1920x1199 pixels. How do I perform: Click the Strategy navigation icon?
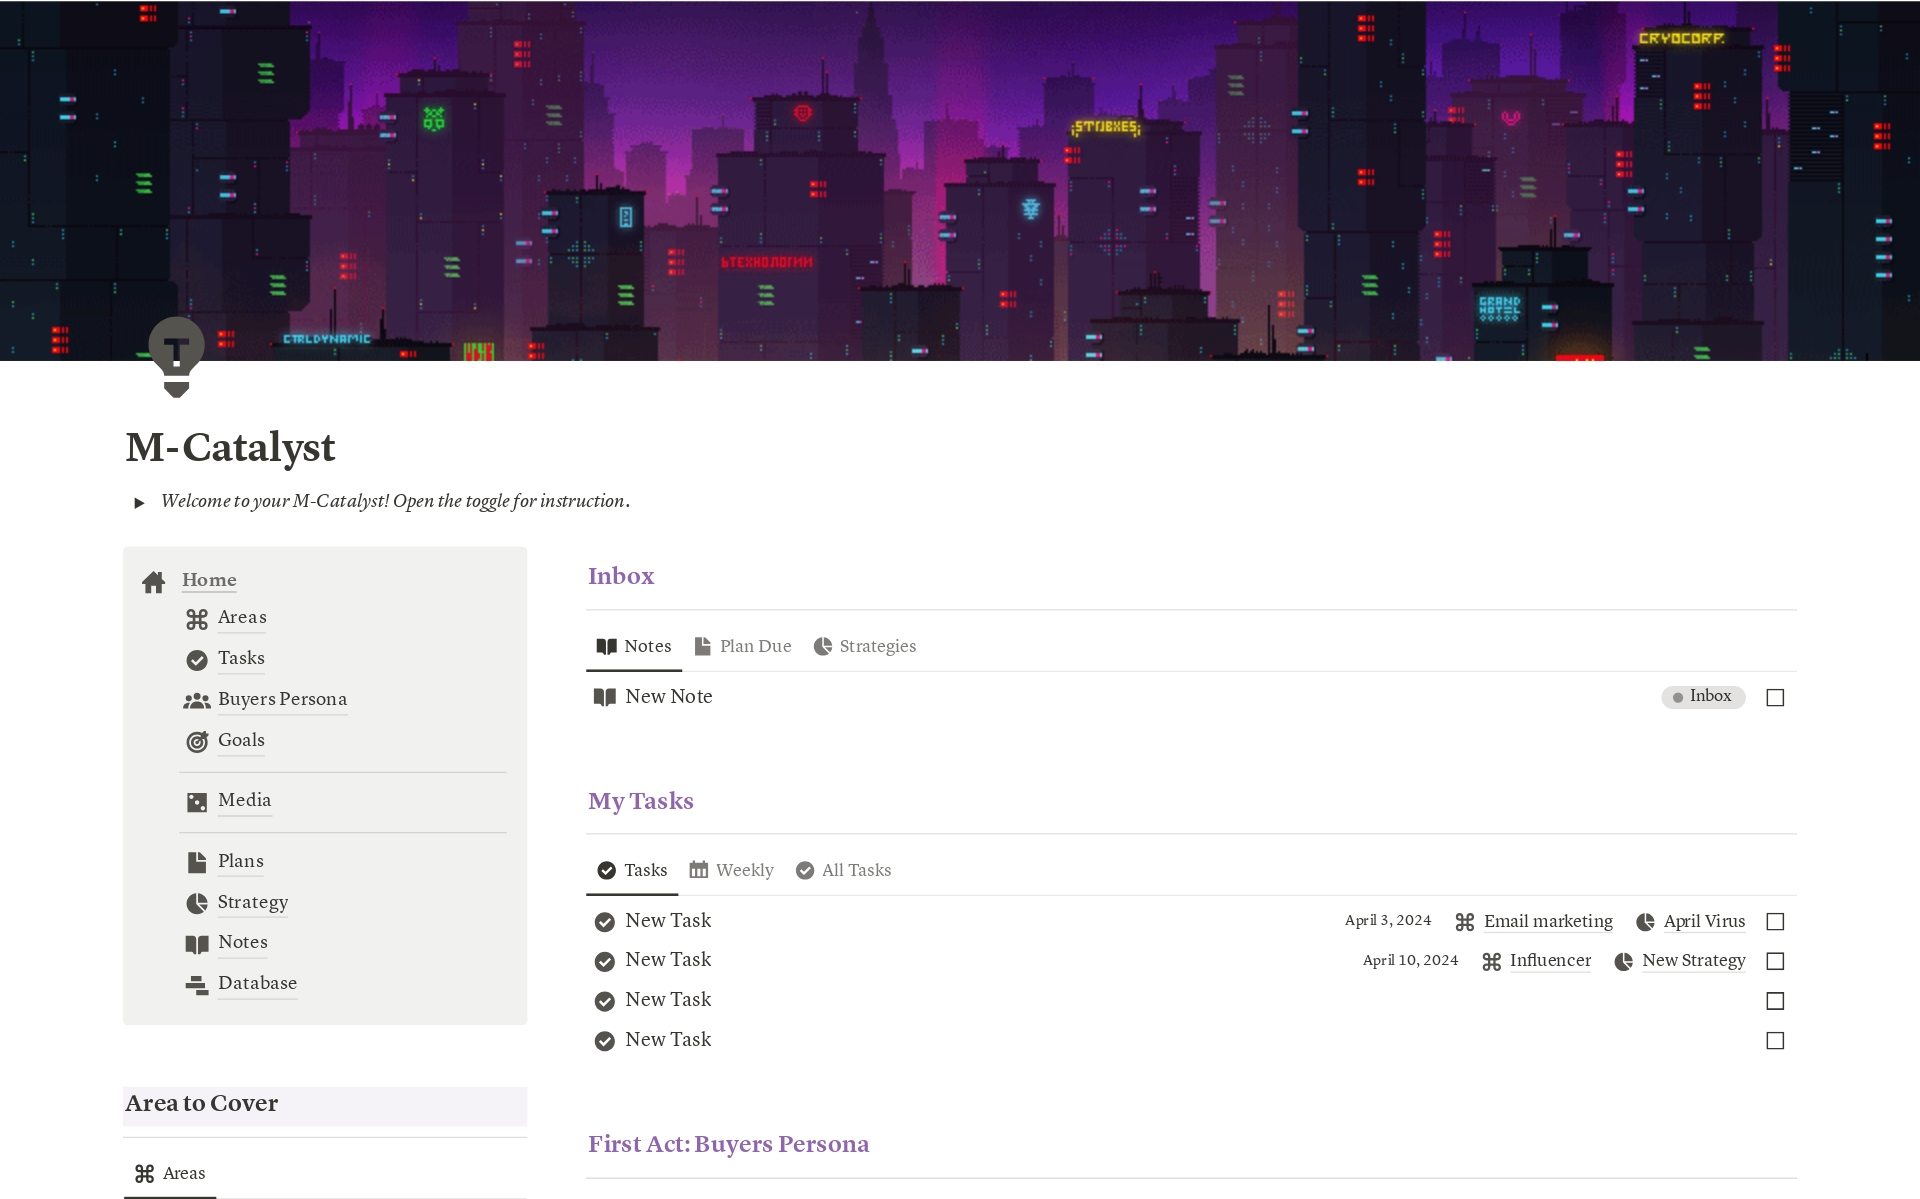[198, 902]
